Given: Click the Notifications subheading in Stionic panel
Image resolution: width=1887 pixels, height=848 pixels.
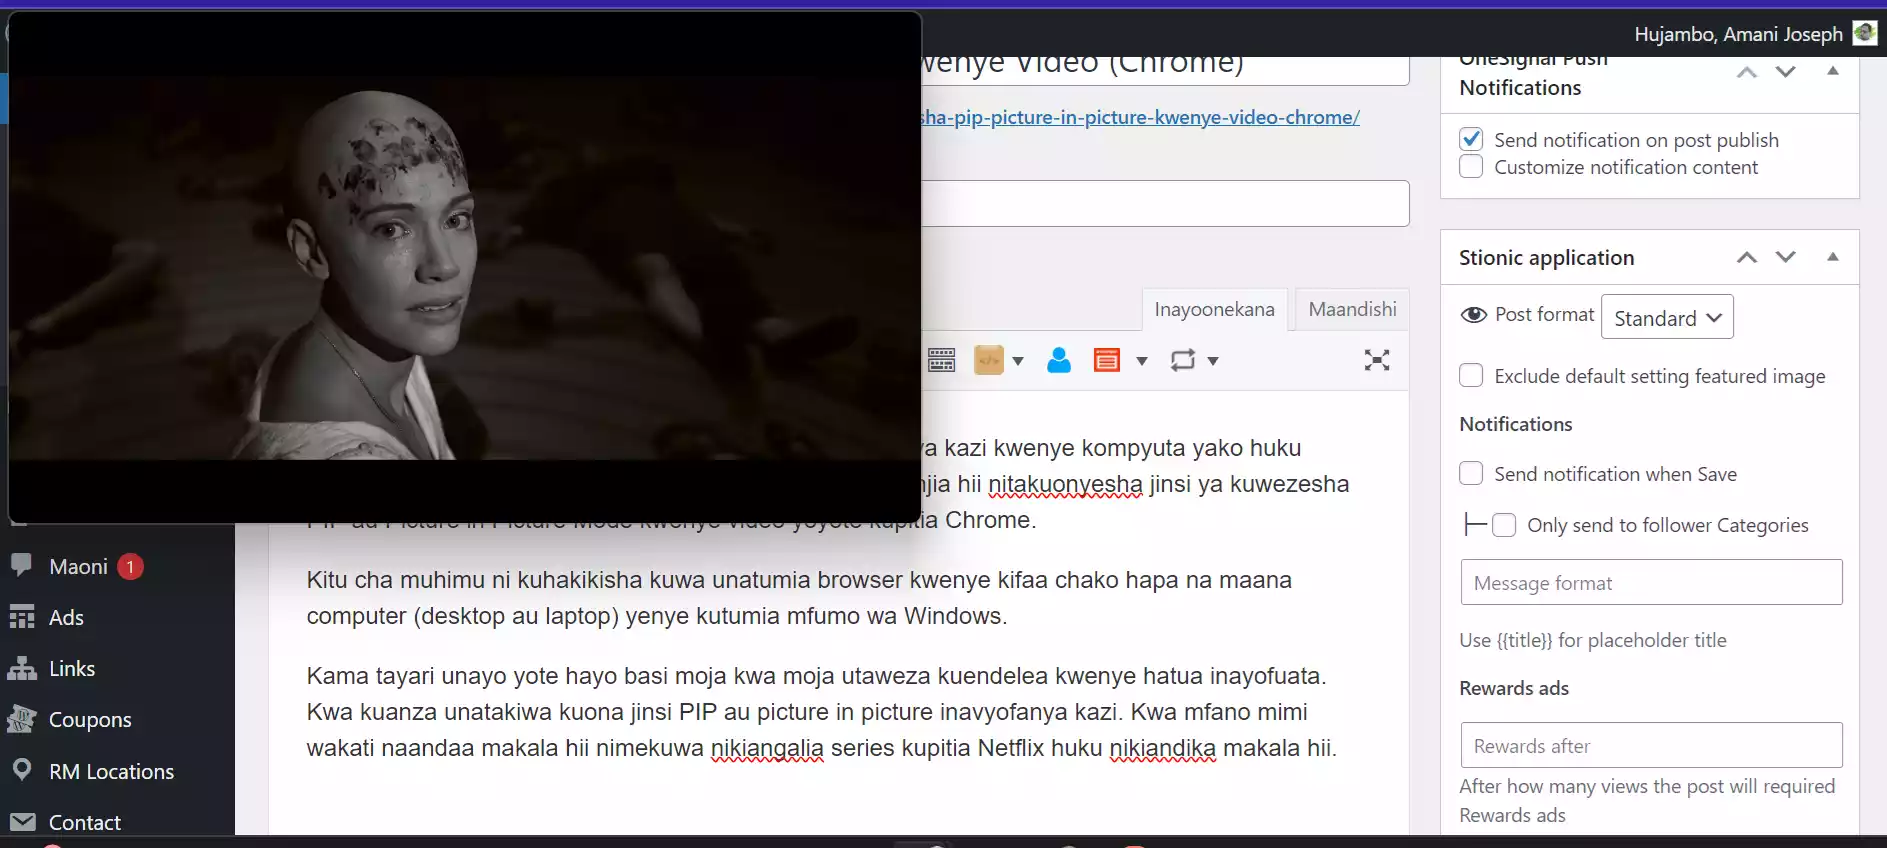Looking at the screenshot, I should tap(1516, 424).
